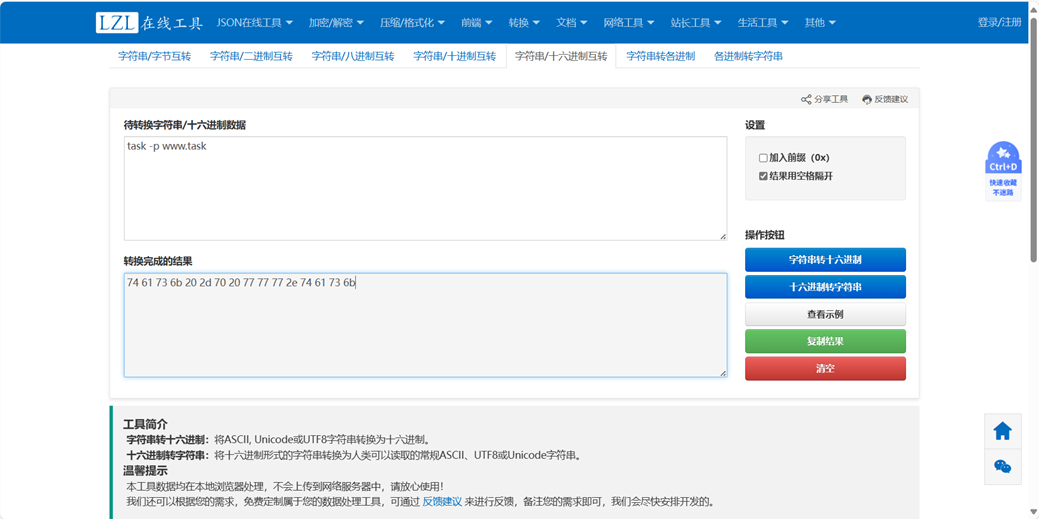
Task: Expand the 网络工具 dropdown menu
Action: point(629,22)
